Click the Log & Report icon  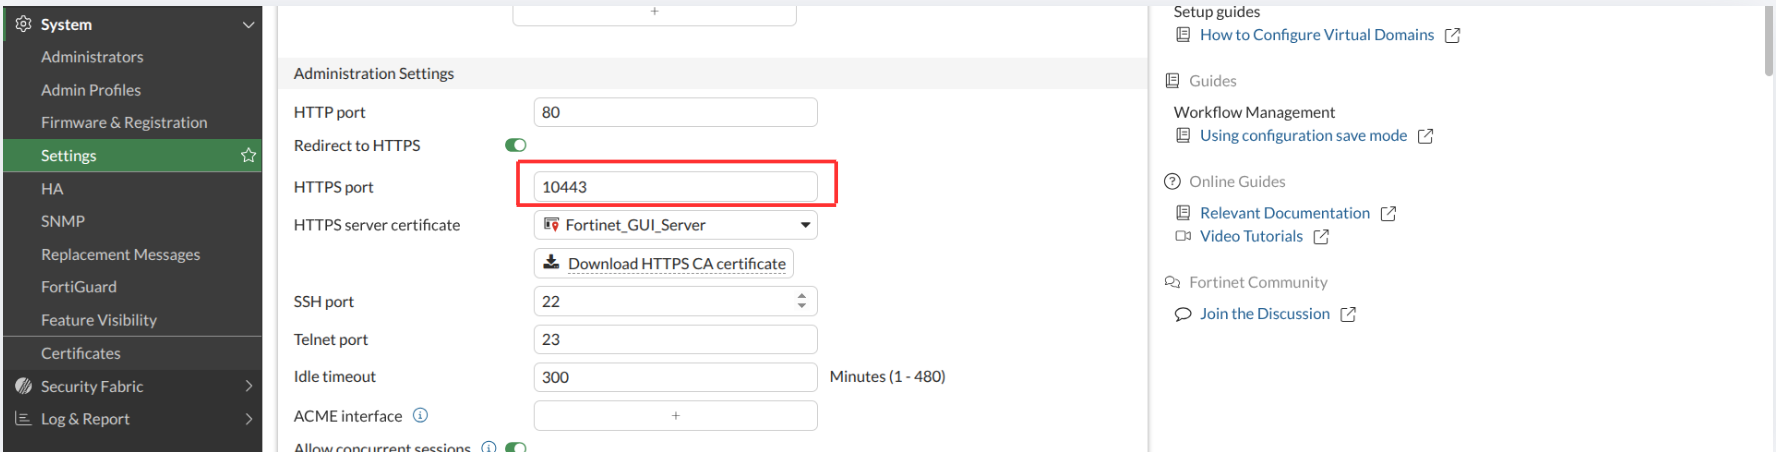[x=23, y=419]
